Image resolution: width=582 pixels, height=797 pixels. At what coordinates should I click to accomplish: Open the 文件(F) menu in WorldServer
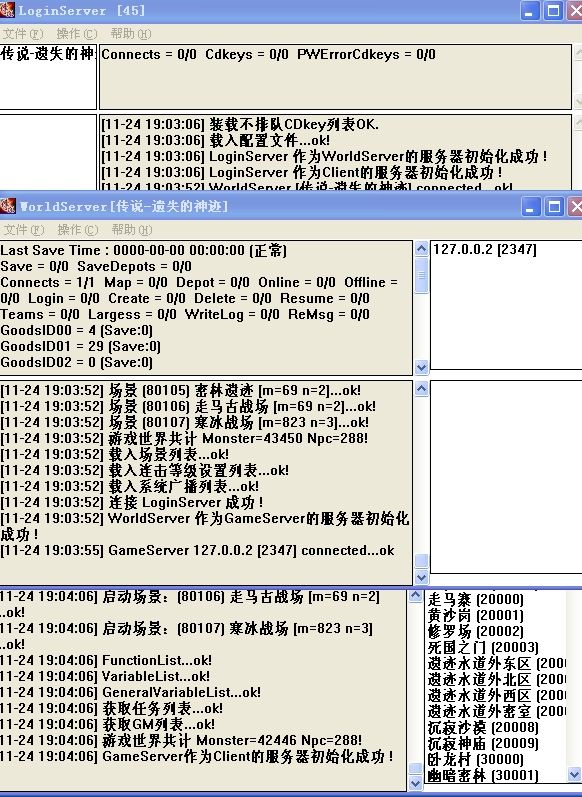24,230
